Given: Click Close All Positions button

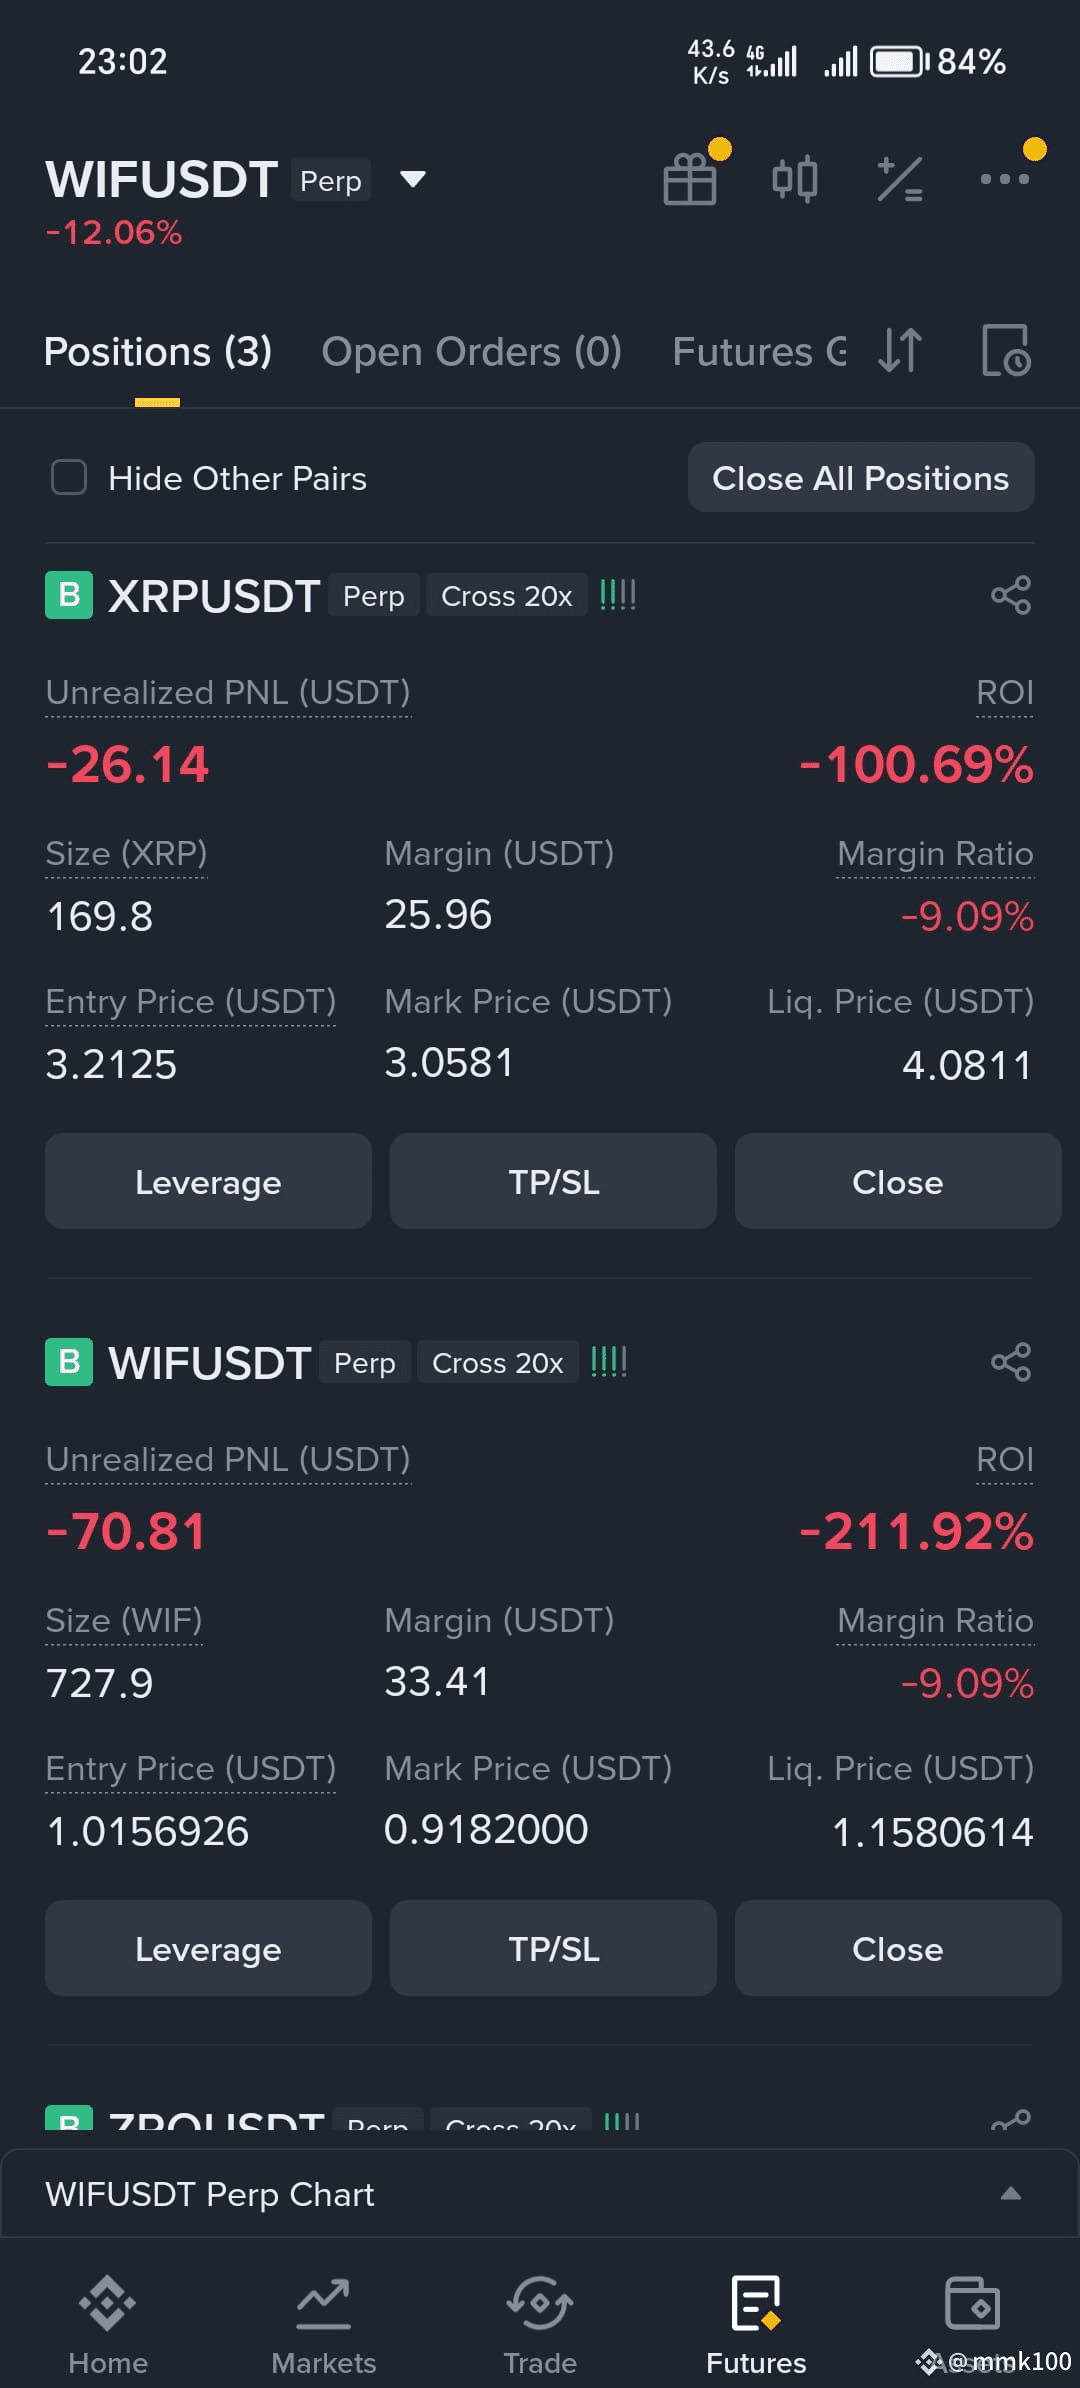Looking at the screenshot, I should point(861,478).
